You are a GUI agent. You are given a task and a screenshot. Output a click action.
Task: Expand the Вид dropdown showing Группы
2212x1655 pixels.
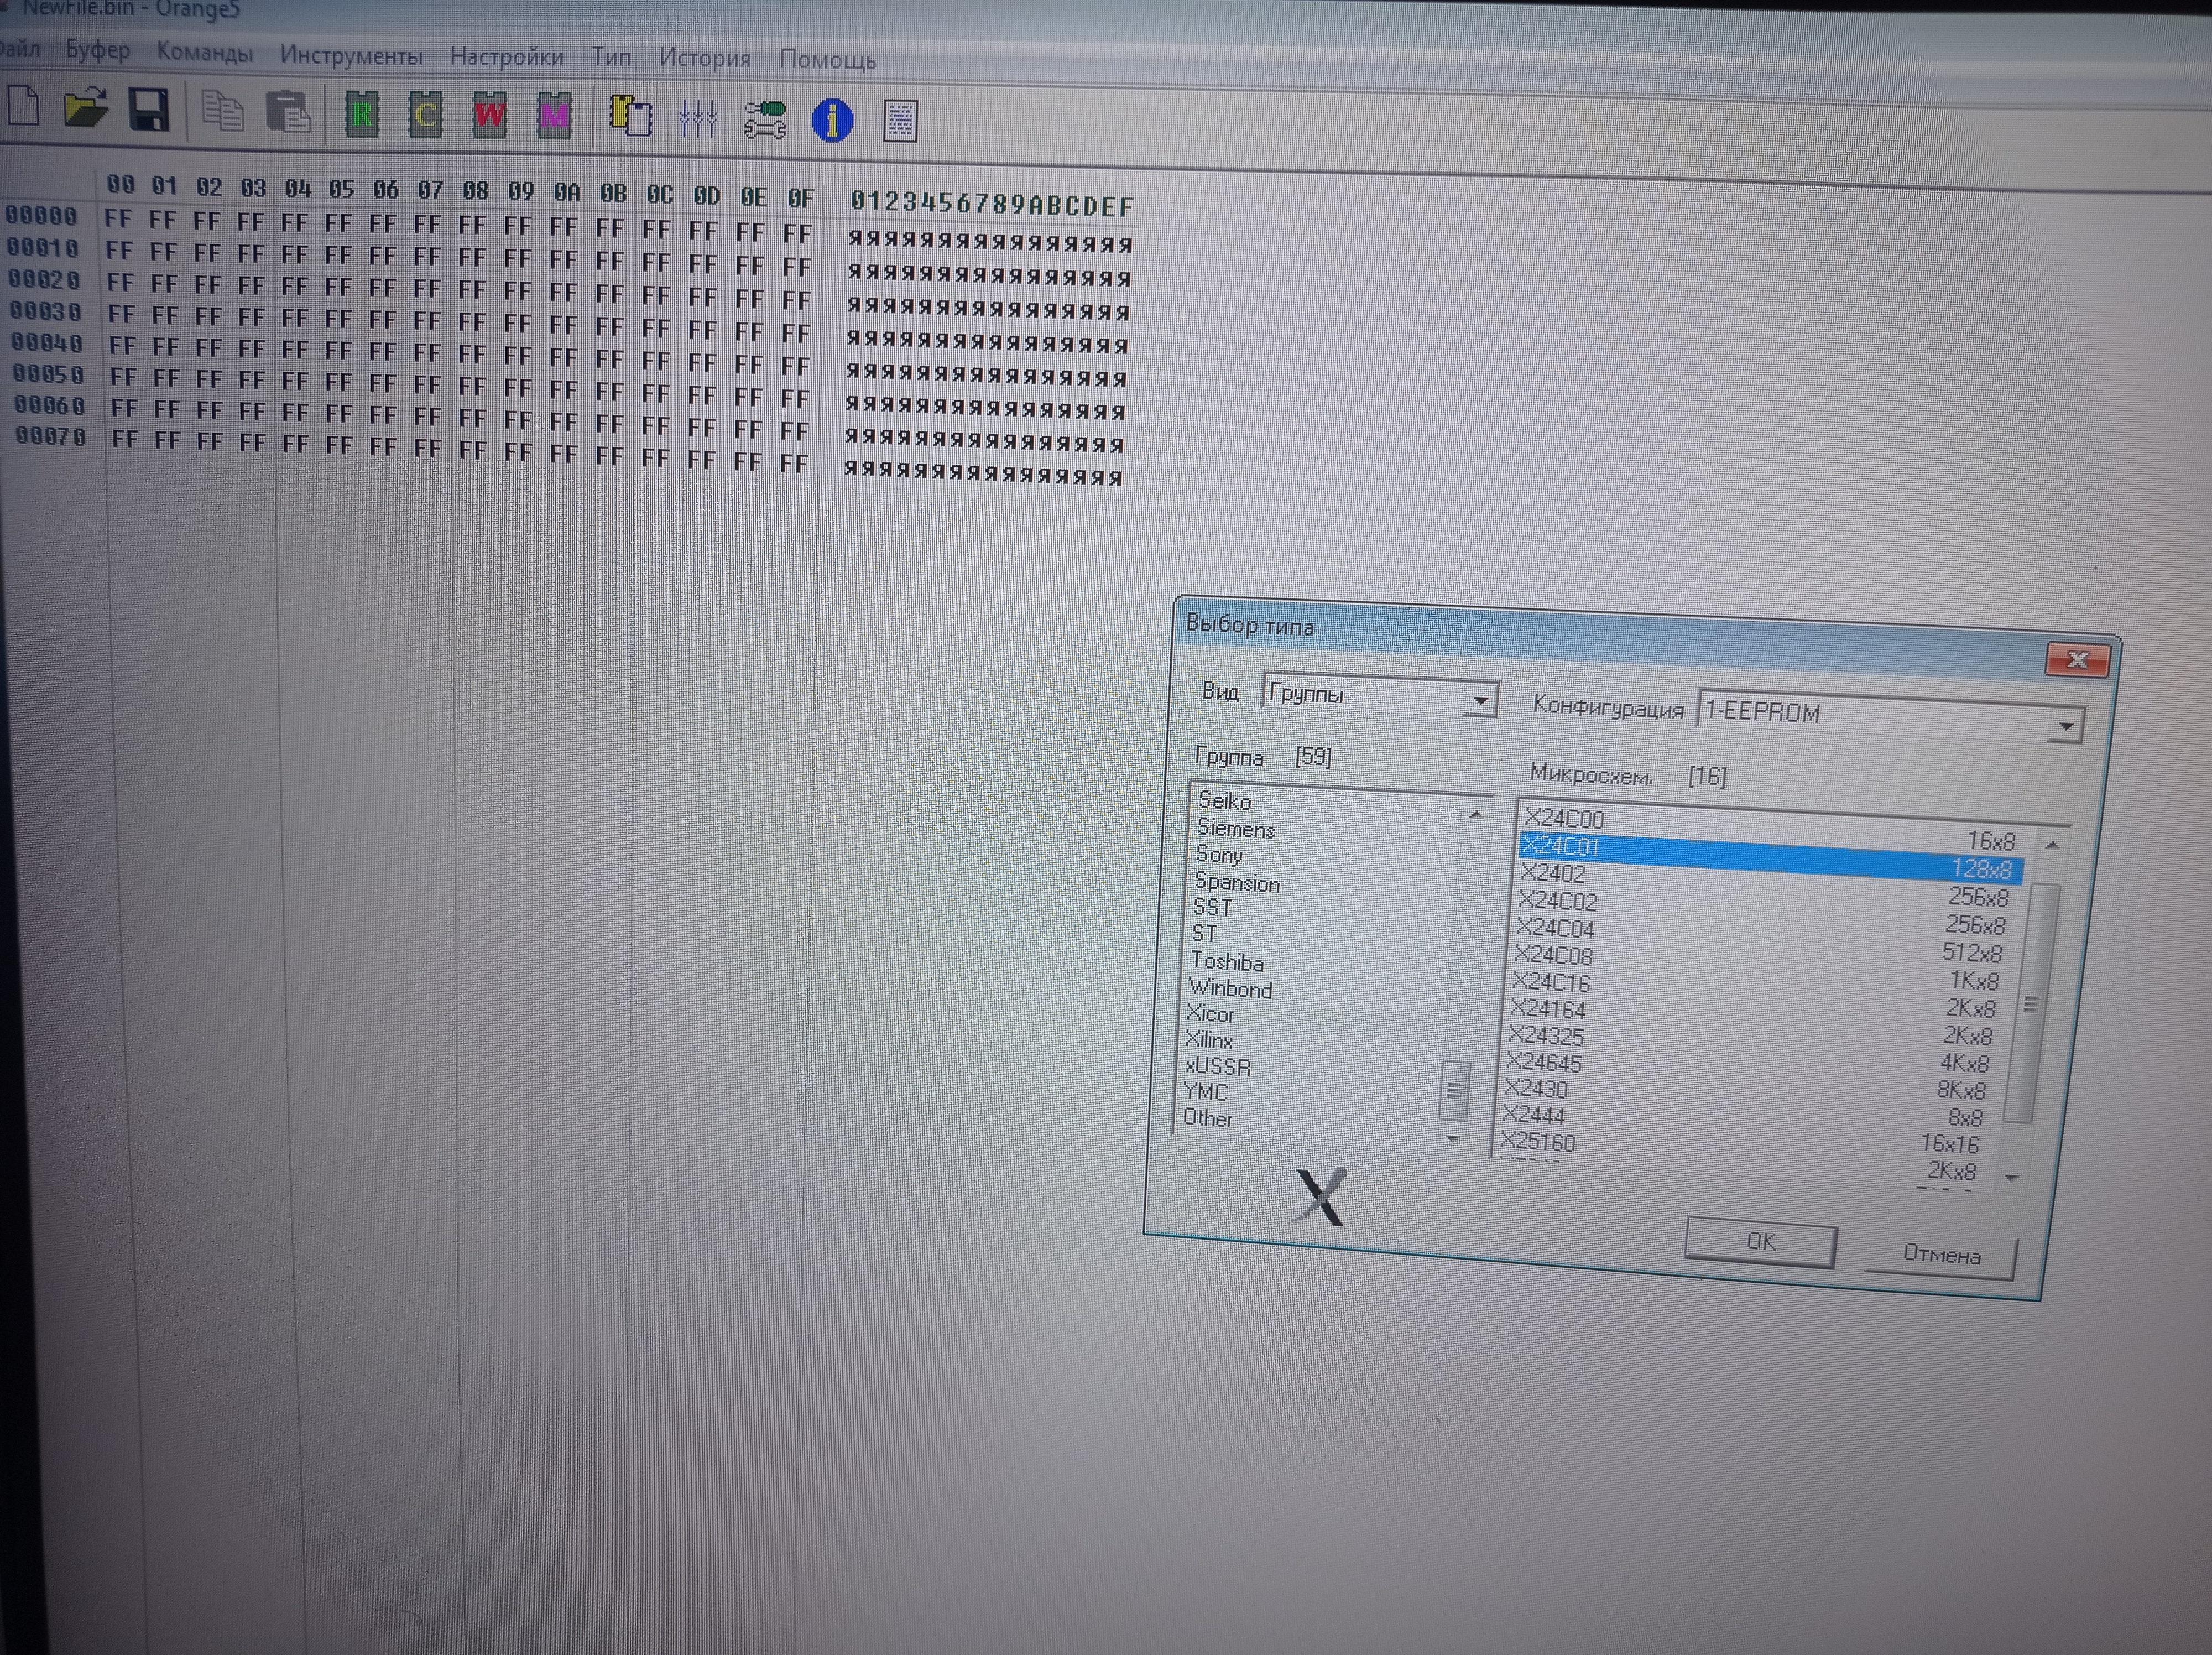[x=1479, y=700]
